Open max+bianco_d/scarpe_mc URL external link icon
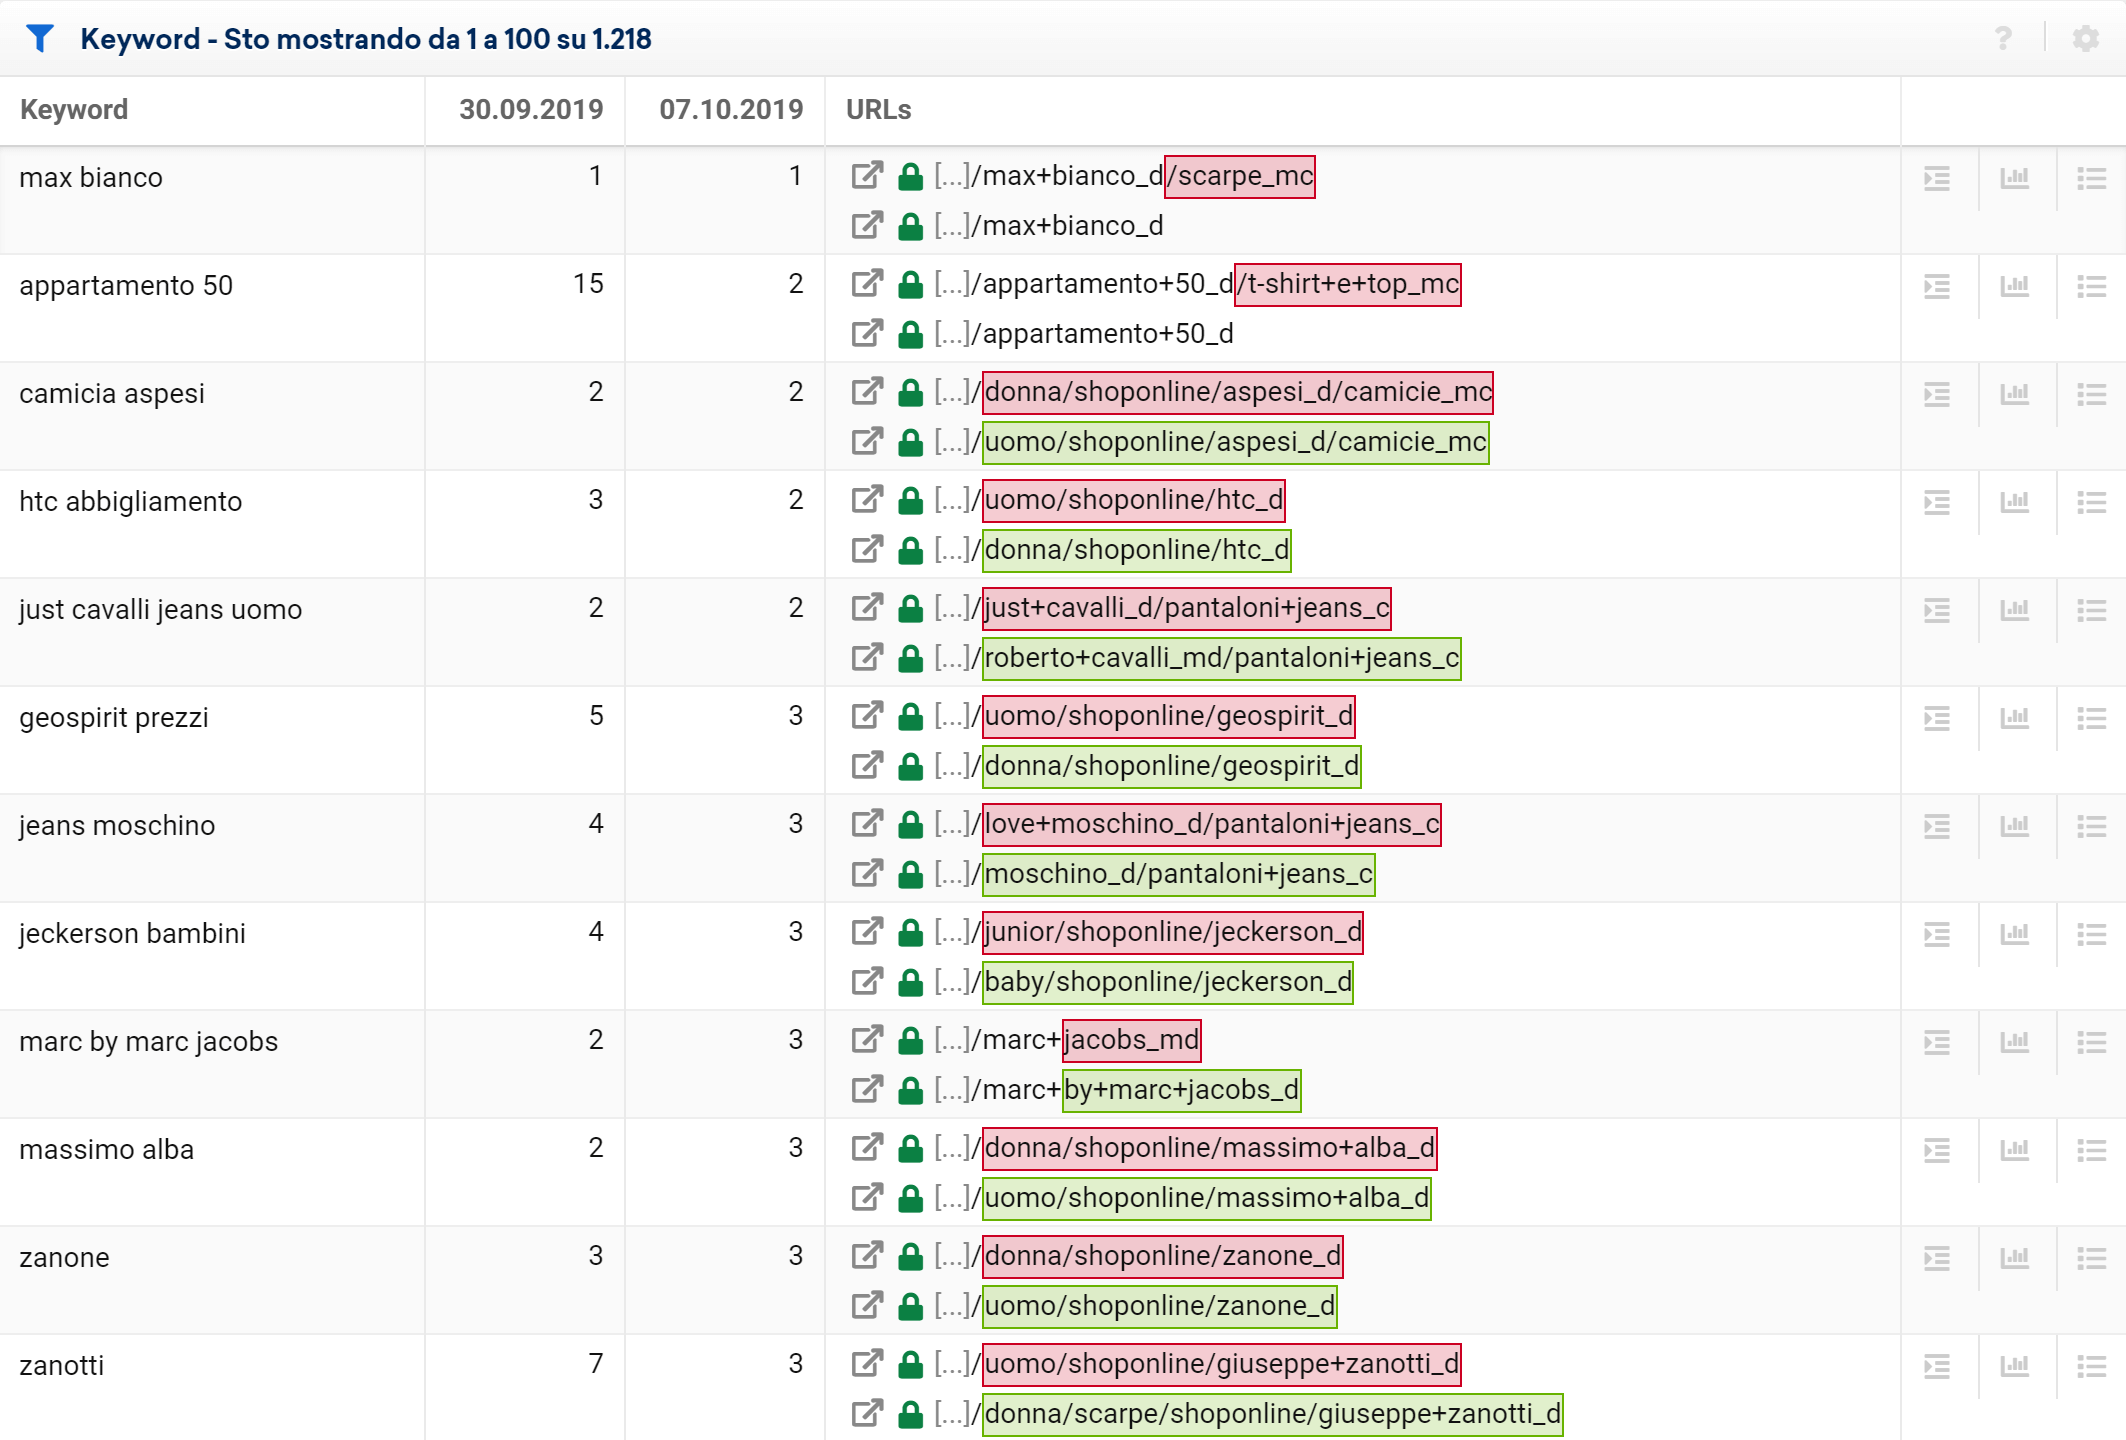The width and height of the screenshot is (2126, 1440). pos(867,176)
